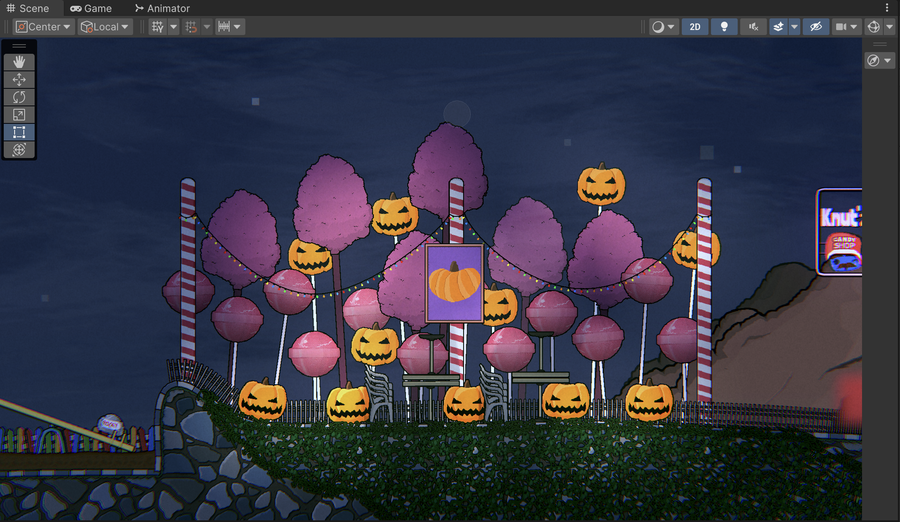
Task: Select the Scale tool
Action: pos(19,115)
